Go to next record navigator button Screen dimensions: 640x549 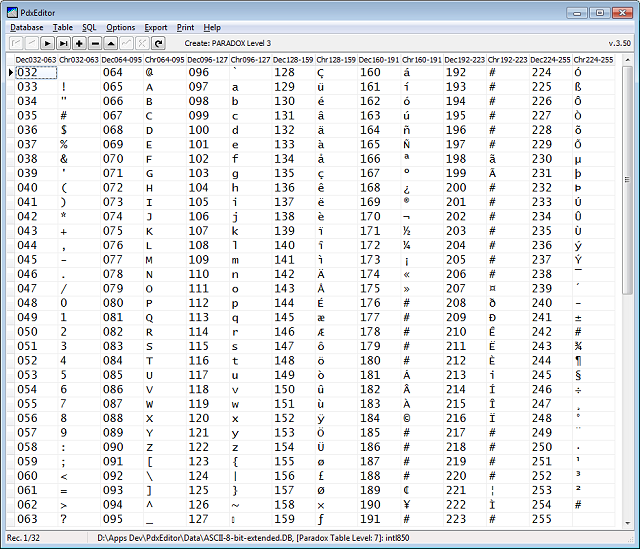click(x=47, y=43)
